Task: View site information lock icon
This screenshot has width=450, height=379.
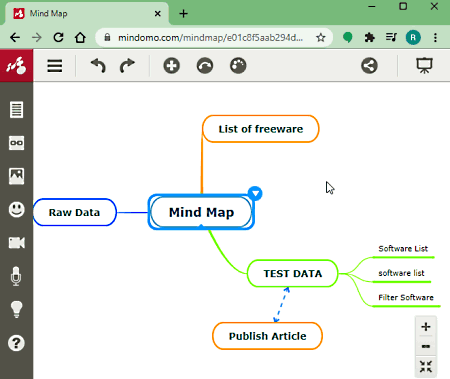Action: click(107, 37)
